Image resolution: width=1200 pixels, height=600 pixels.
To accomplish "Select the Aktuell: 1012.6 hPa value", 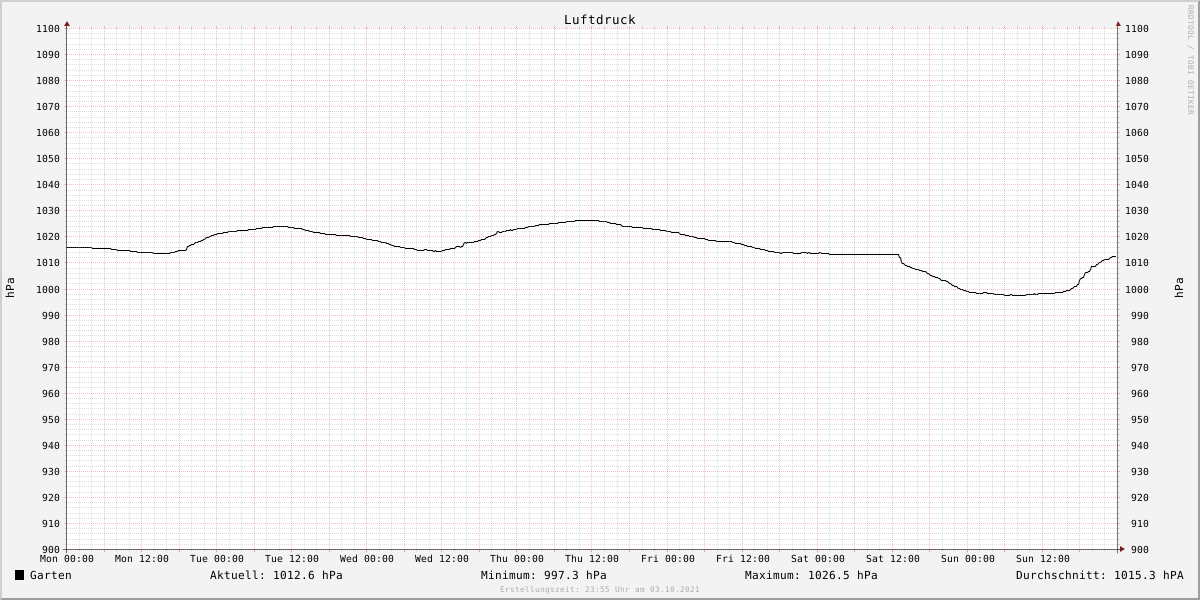I will click(x=276, y=575).
